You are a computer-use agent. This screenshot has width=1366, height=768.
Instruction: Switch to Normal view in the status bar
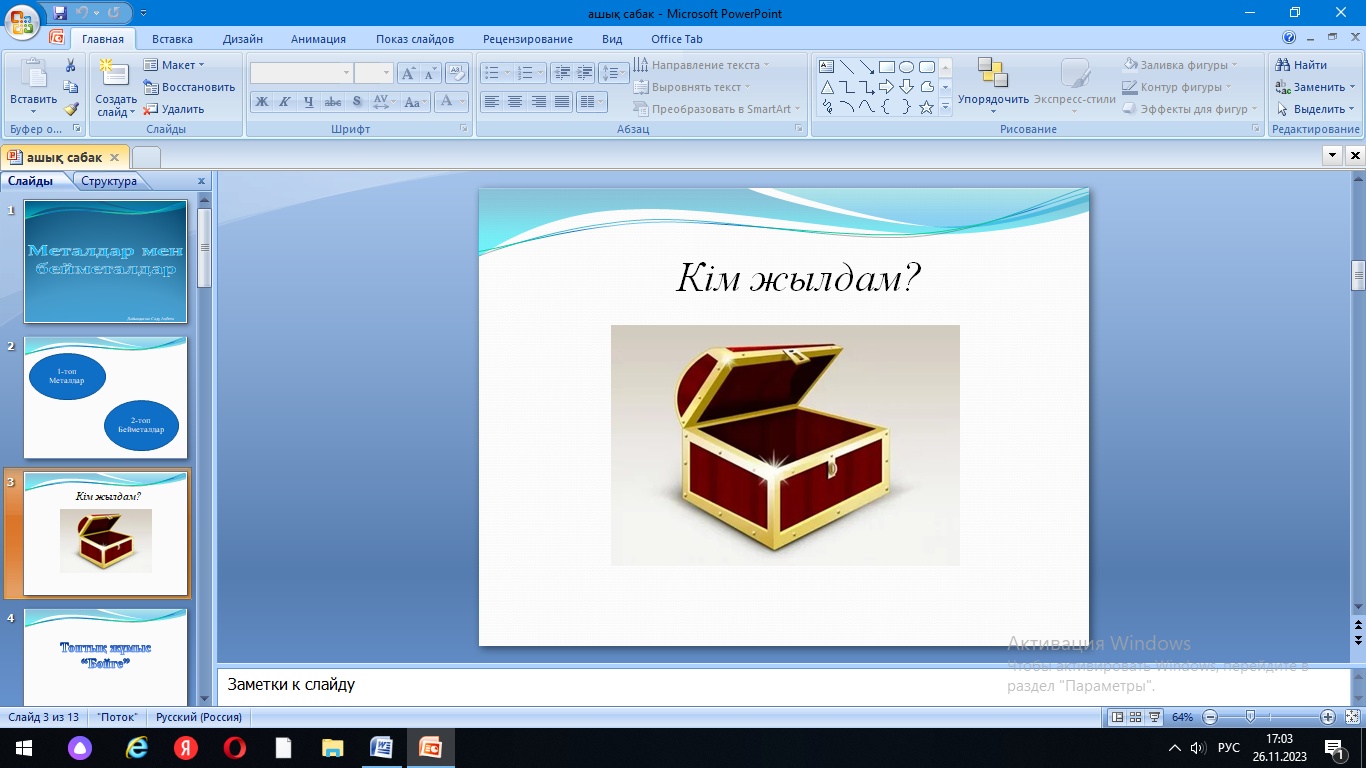(1117, 717)
